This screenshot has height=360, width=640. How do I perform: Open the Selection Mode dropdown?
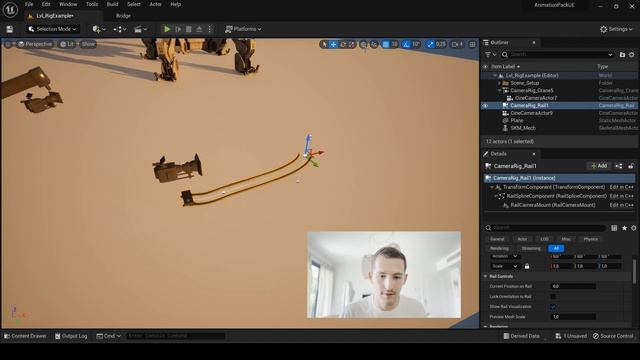(x=53, y=29)
